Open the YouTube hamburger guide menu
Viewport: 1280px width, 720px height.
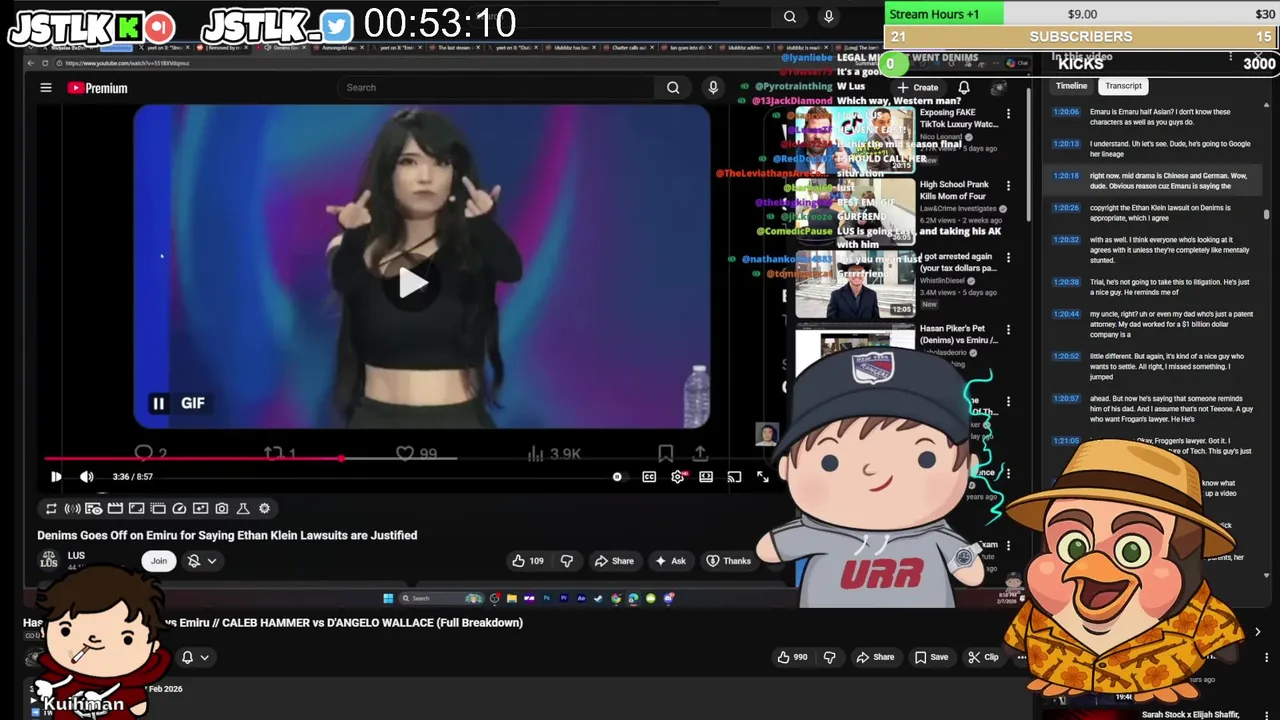[x=46, y=88]
